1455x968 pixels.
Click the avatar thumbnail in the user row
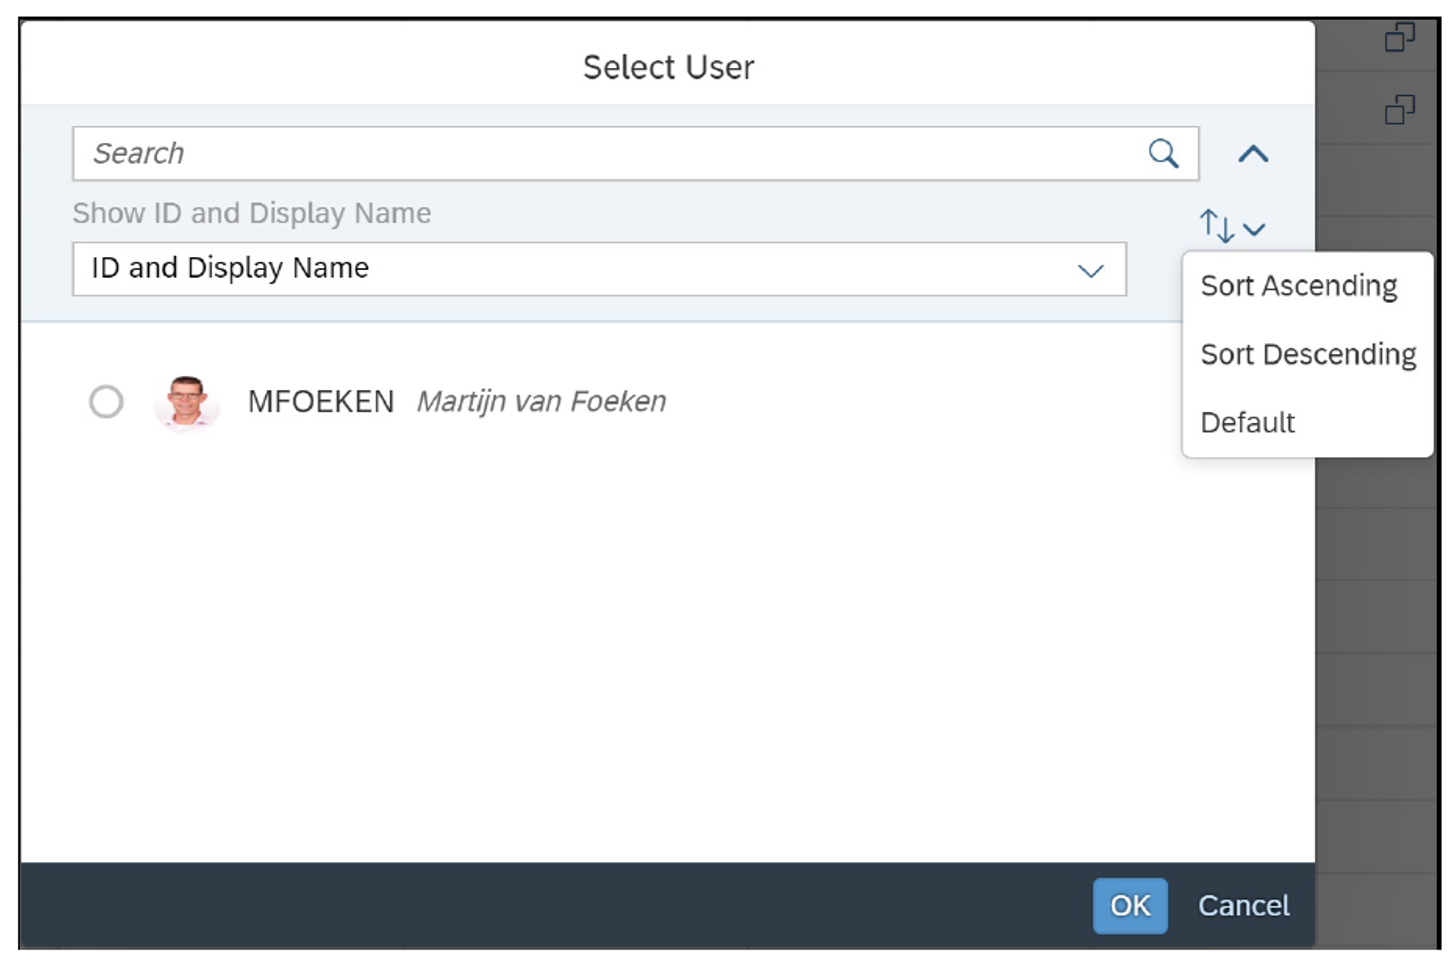click(186, 401)
